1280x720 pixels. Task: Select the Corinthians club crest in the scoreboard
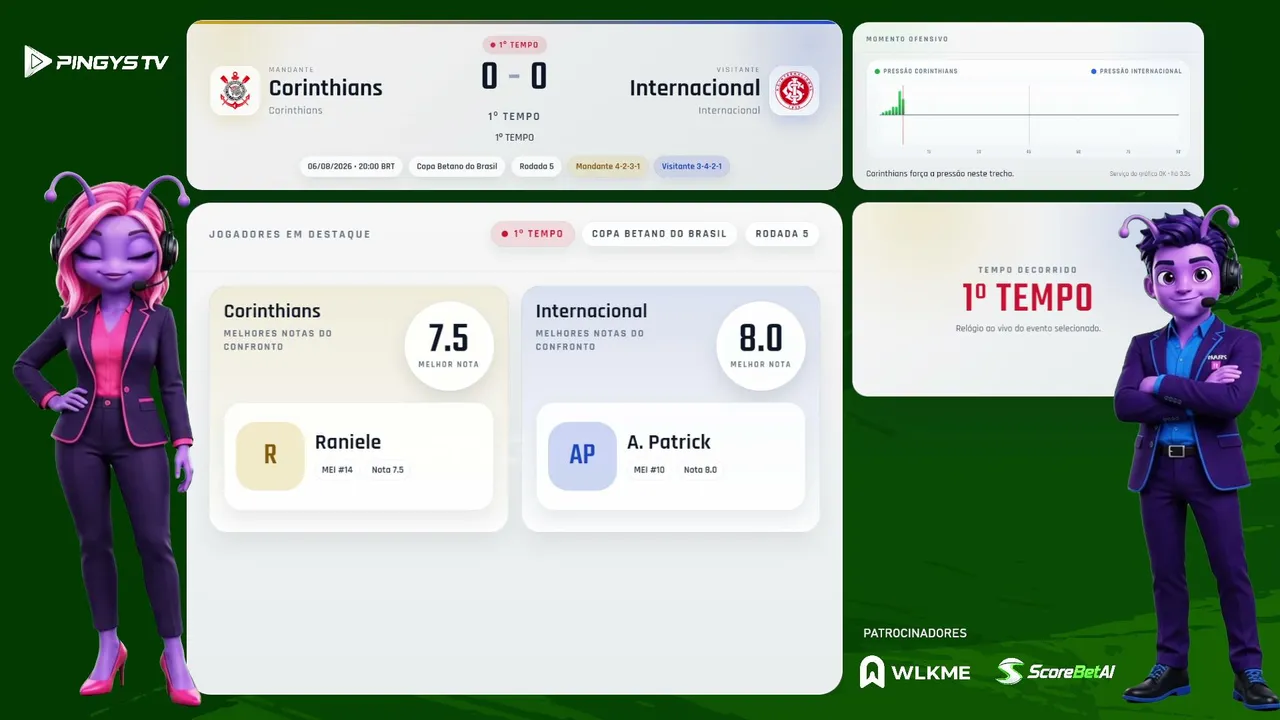point(235,91)
